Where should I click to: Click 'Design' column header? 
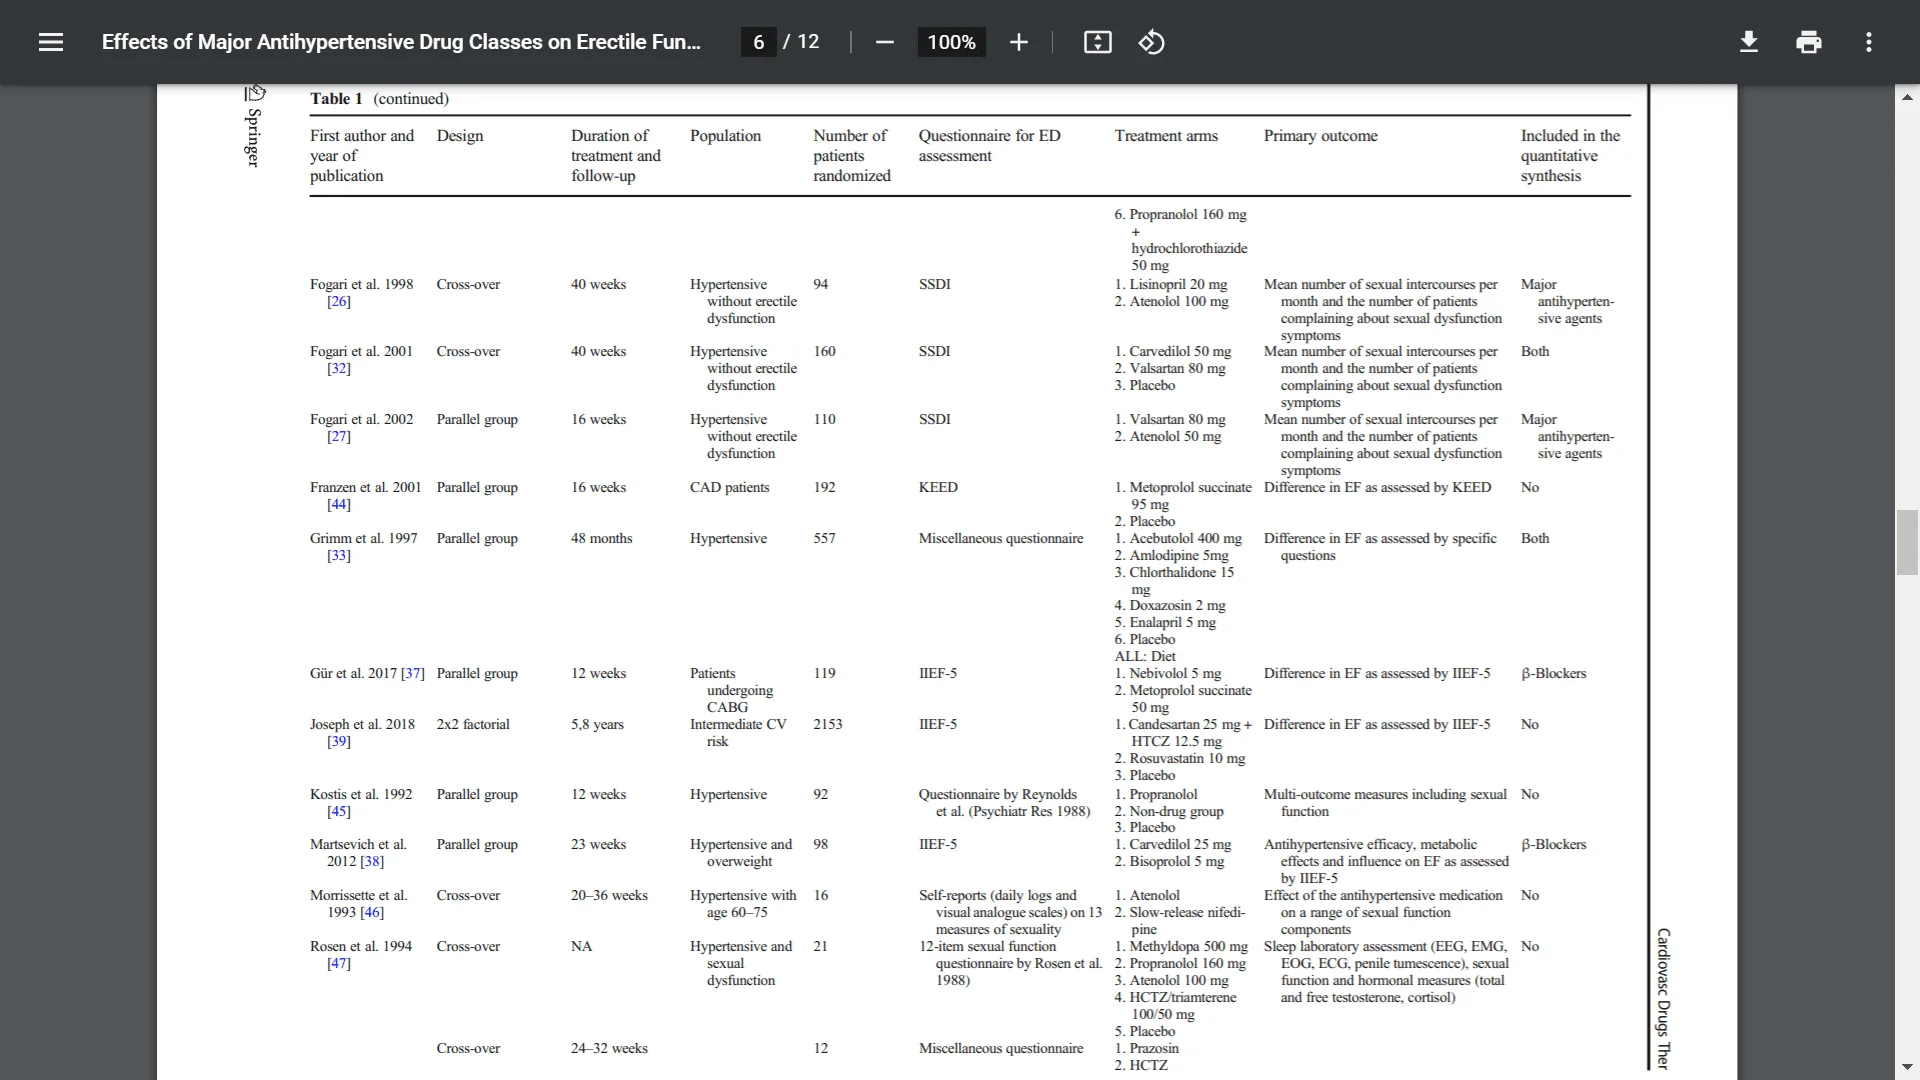coord(460,136)
